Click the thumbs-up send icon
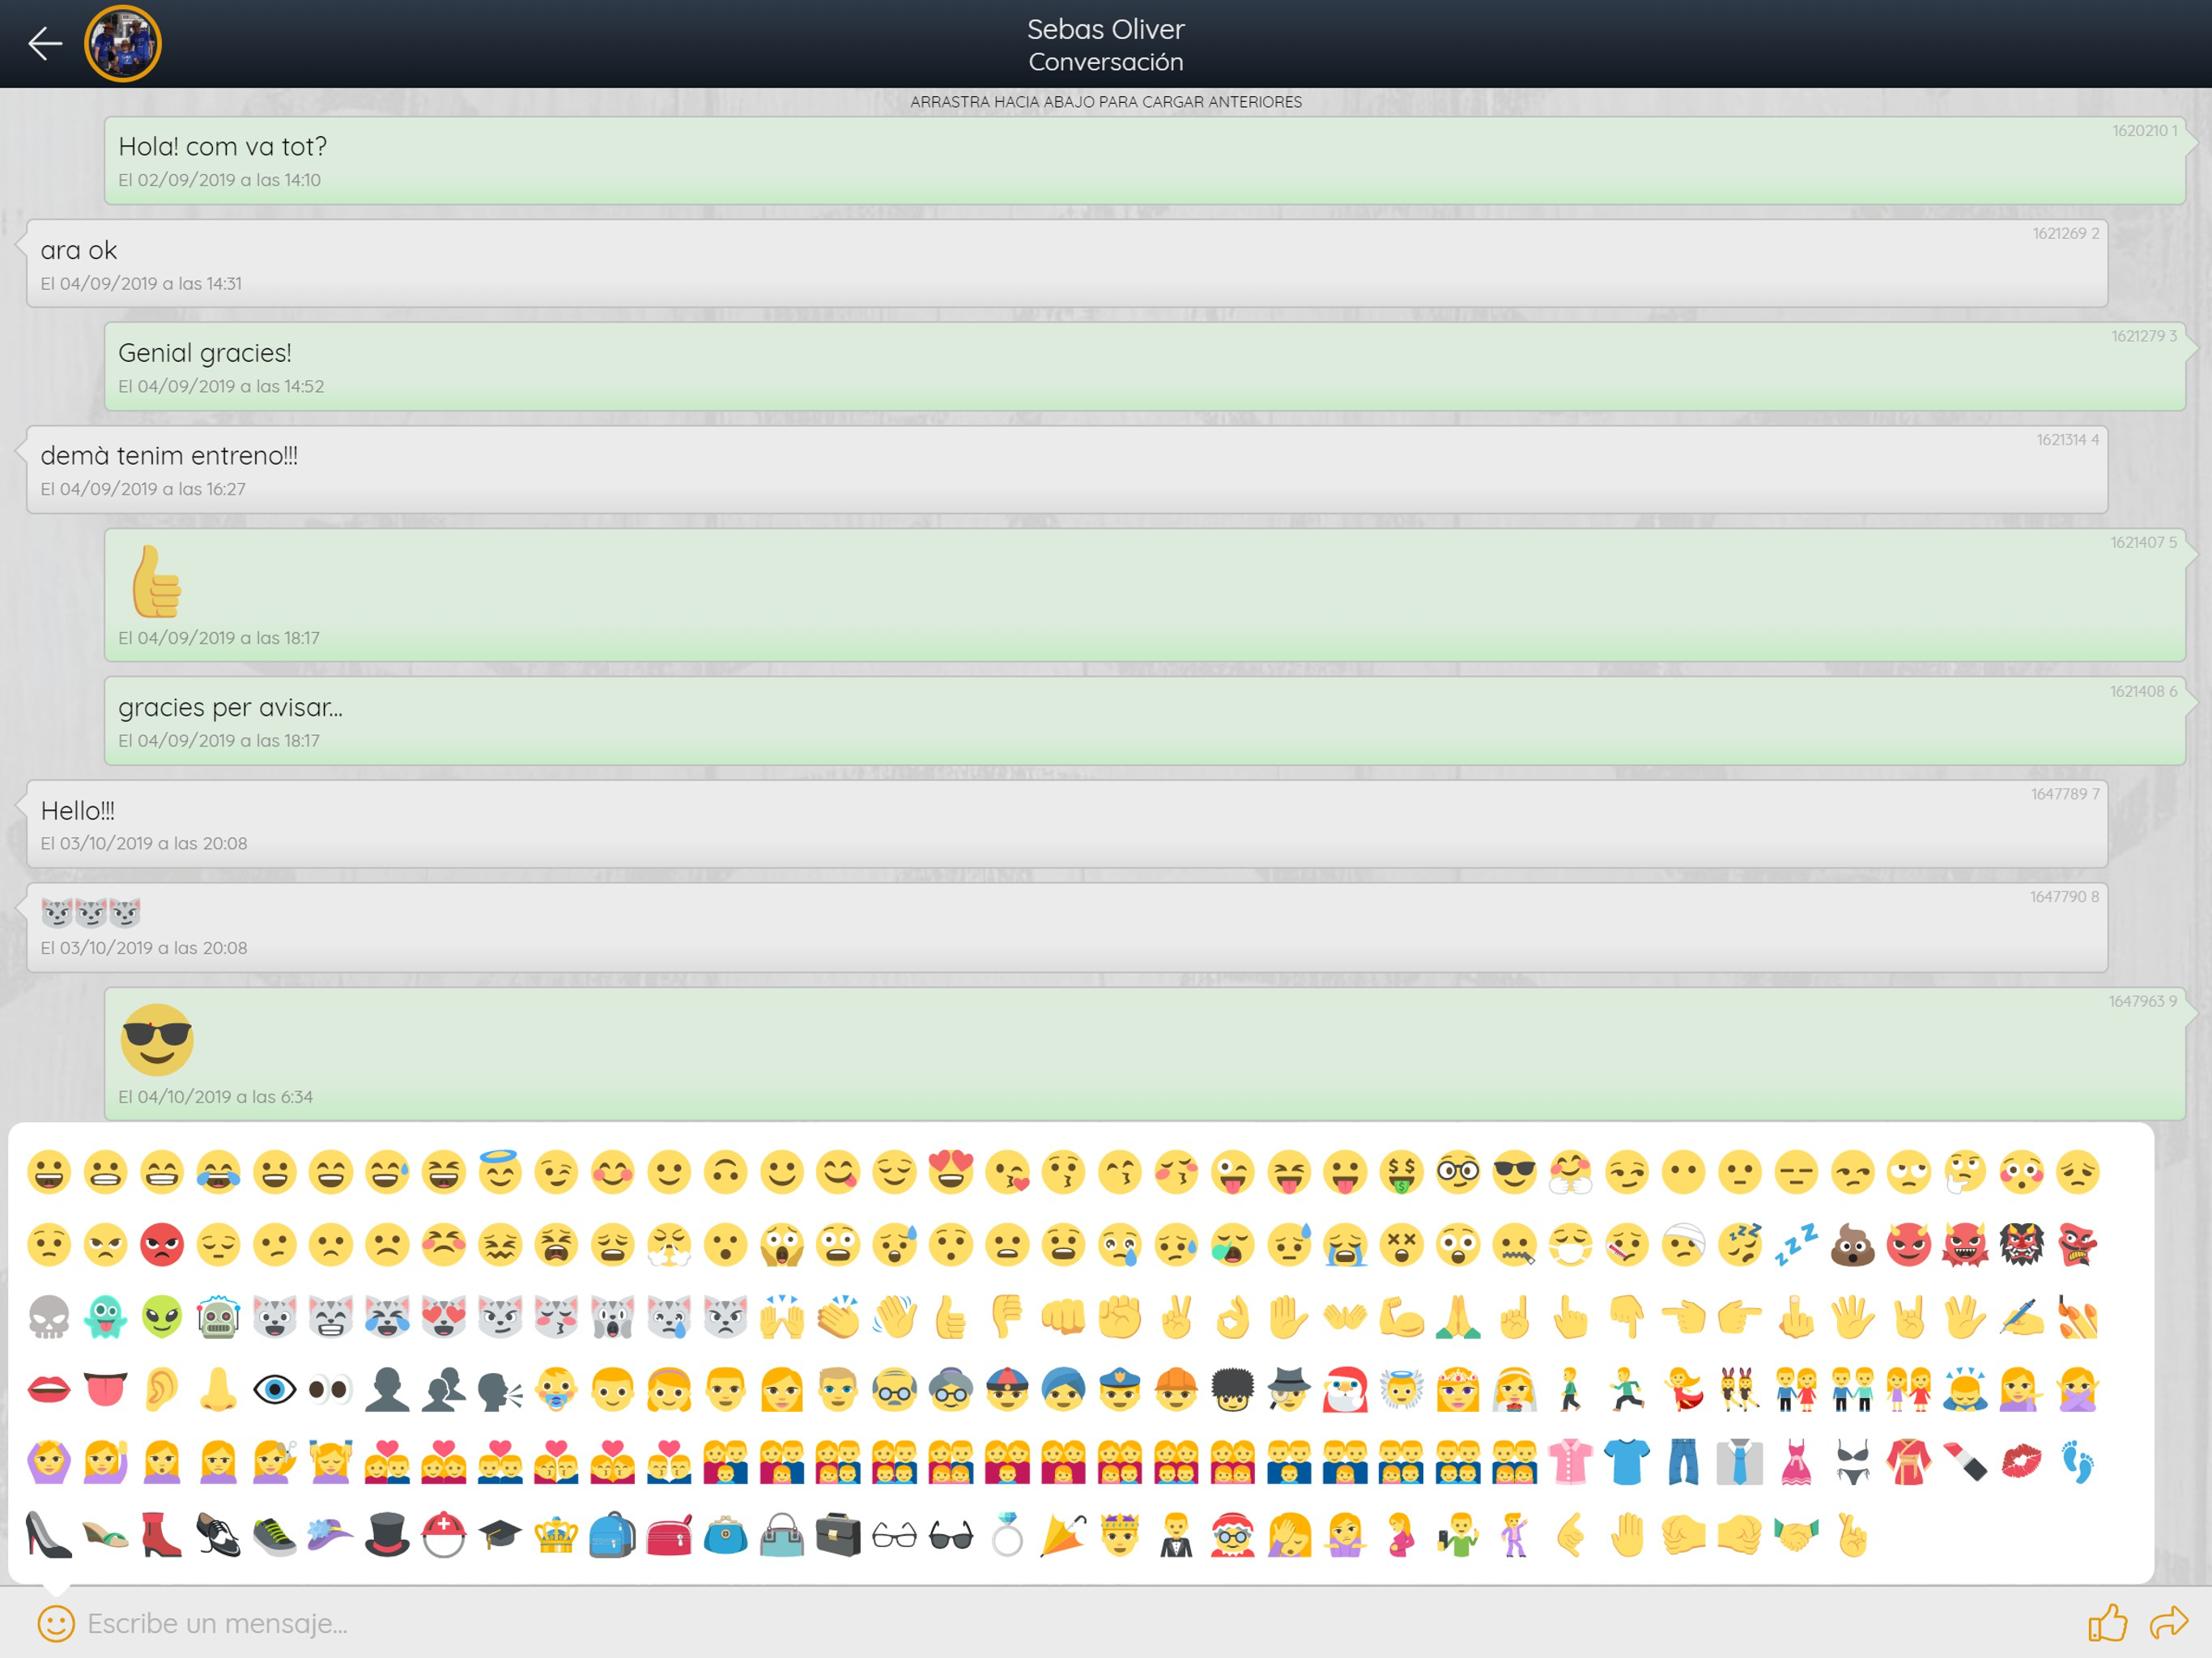The image size is (2212, 1658). (x=2107, y=1622)
